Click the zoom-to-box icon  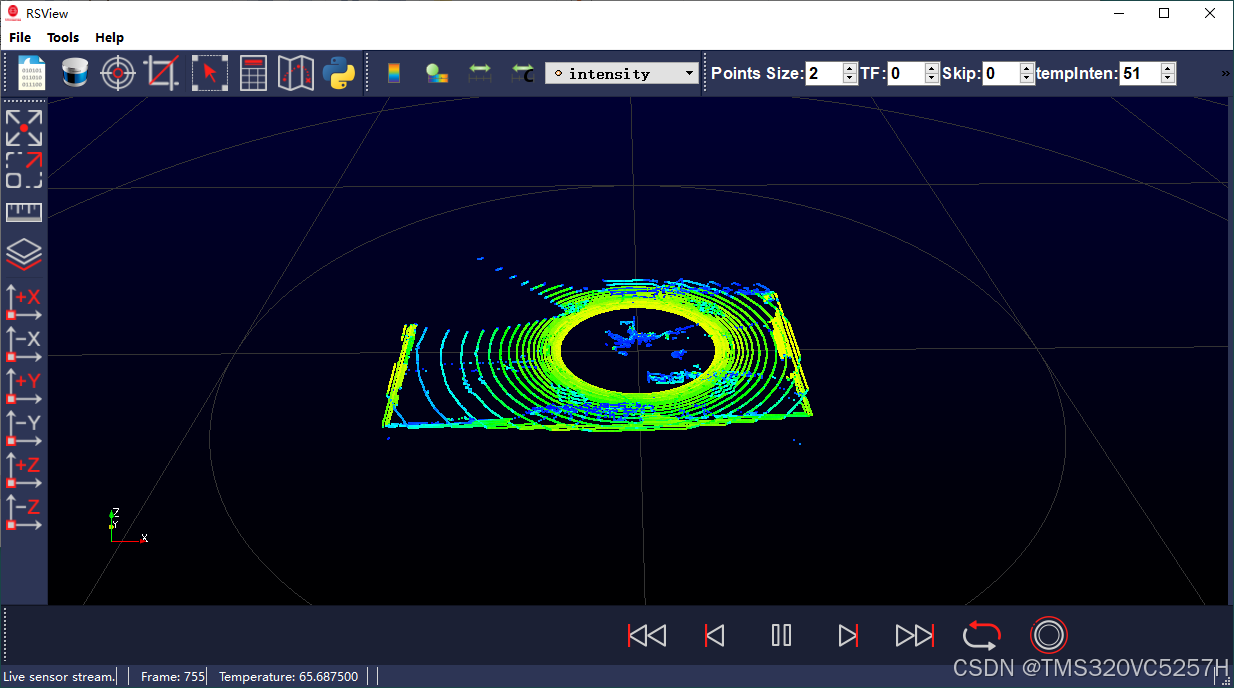[x=24, y=170]
